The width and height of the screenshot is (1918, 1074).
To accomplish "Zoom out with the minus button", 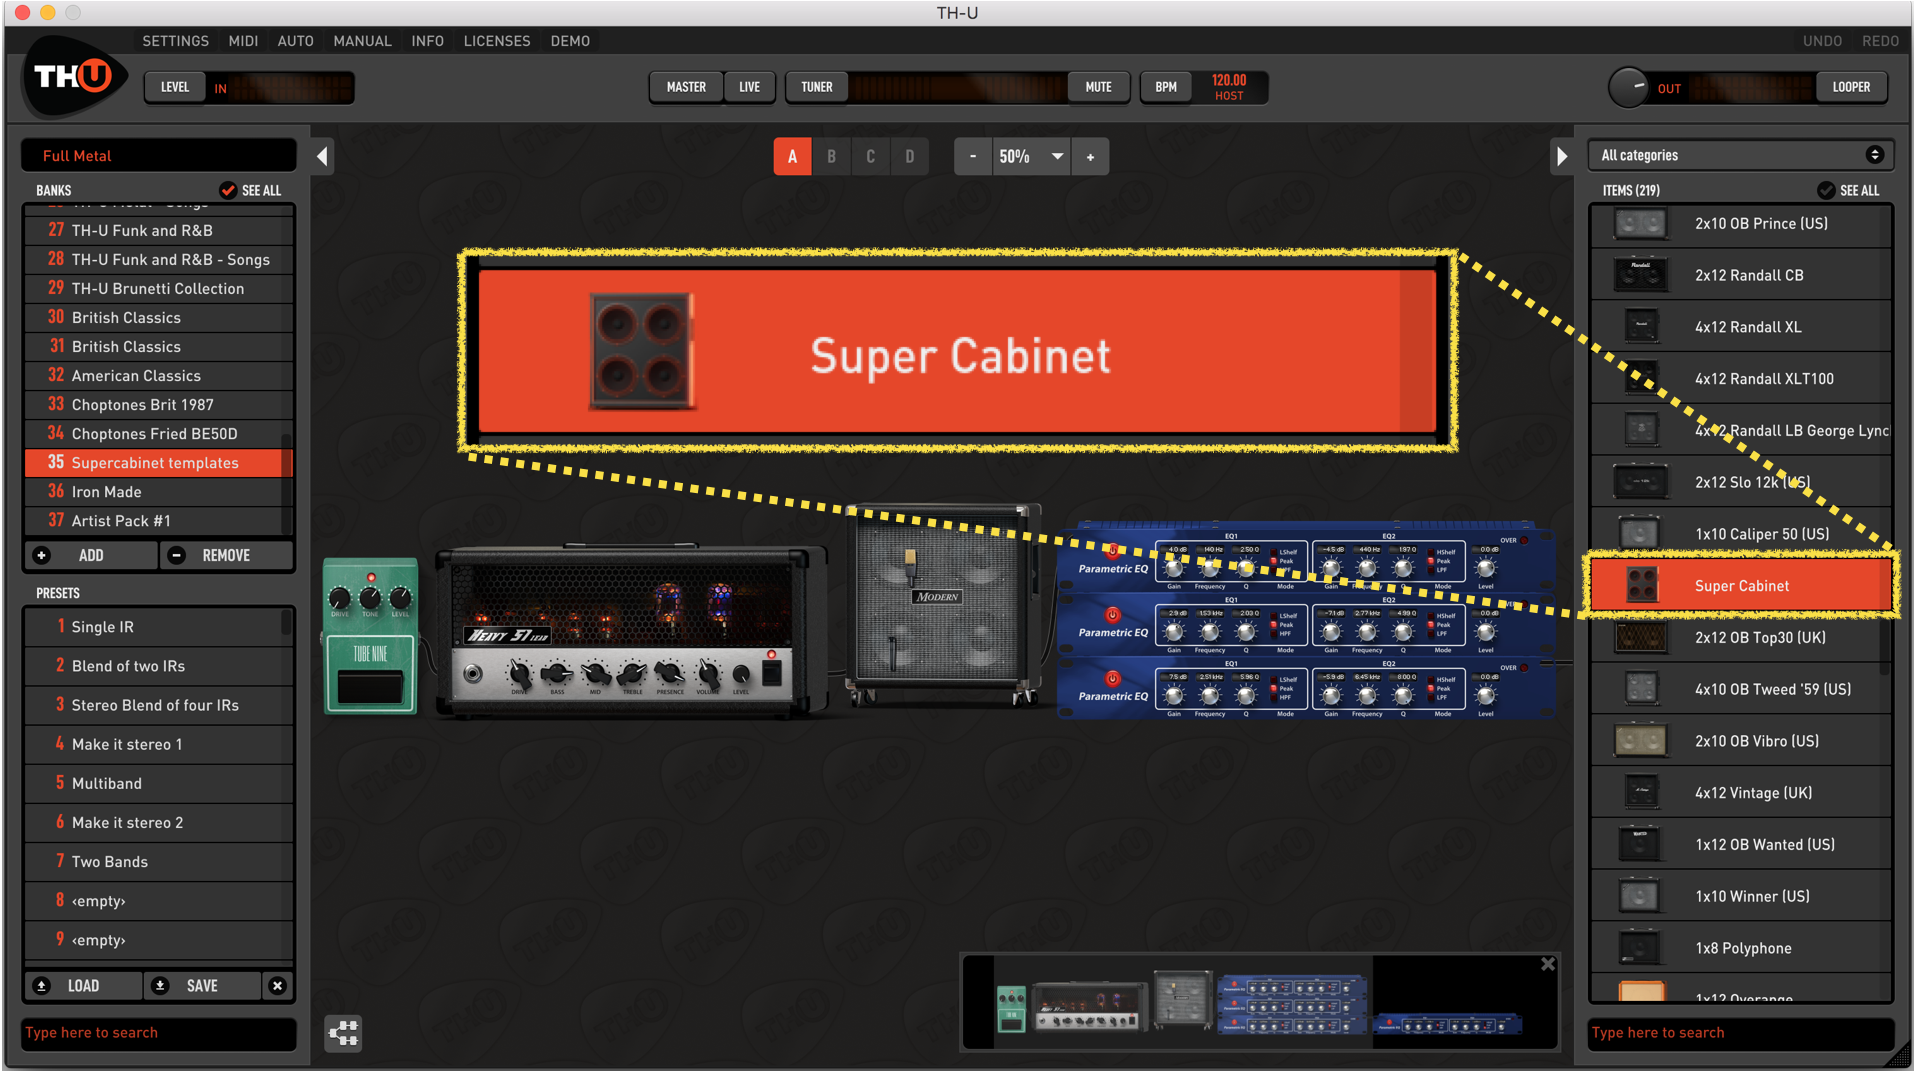I will click(x=972, y=157).
